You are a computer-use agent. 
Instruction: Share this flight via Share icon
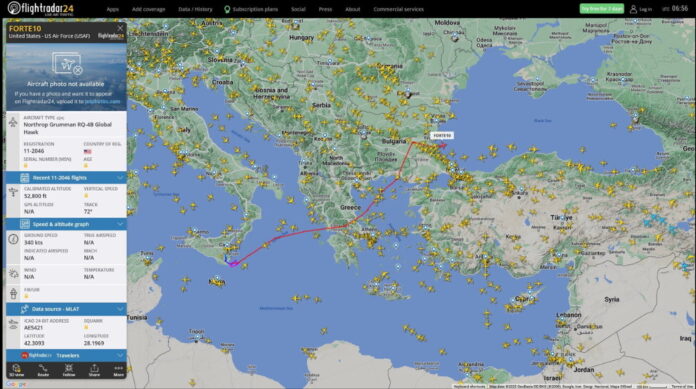(94, 370)
